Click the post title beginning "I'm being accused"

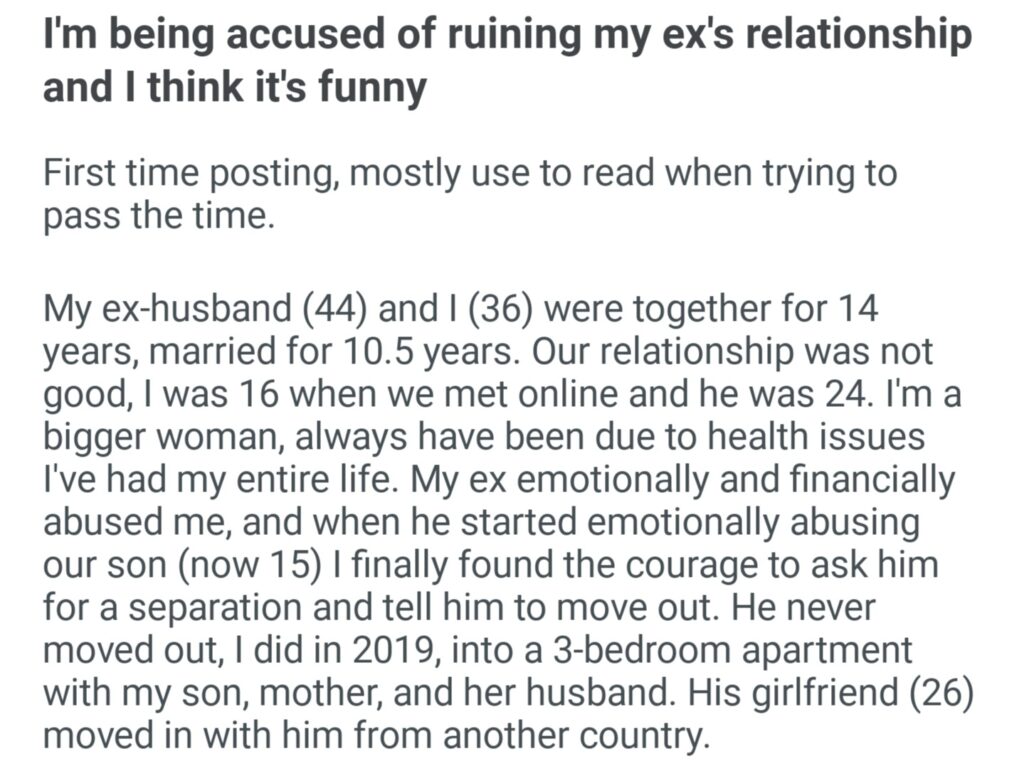tap(506, 36)
